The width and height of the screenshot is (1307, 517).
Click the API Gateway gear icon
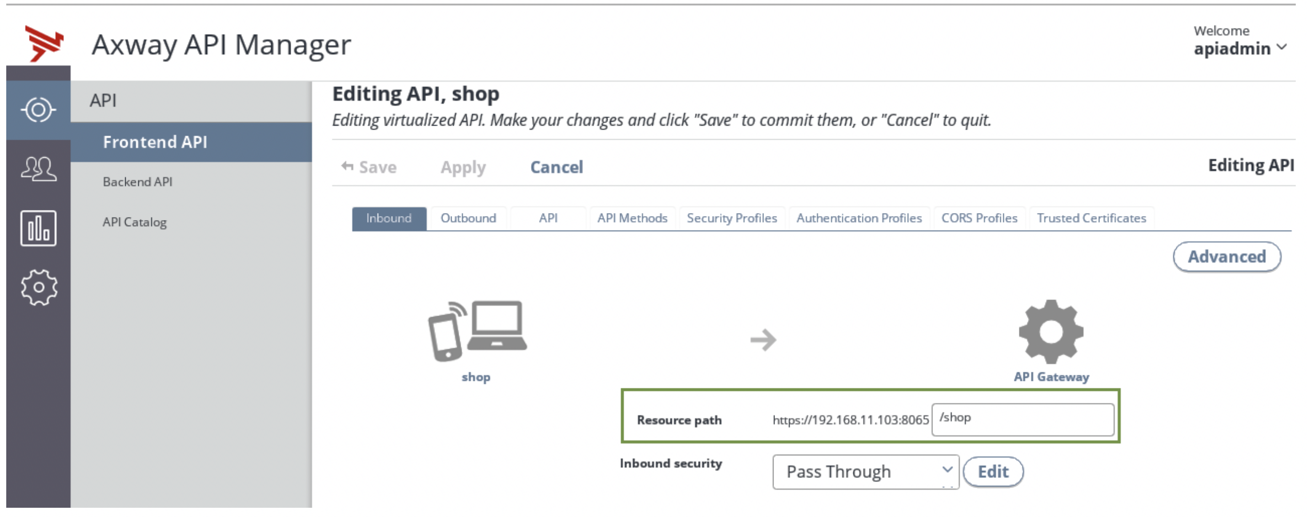click(x=1050, y=331)
